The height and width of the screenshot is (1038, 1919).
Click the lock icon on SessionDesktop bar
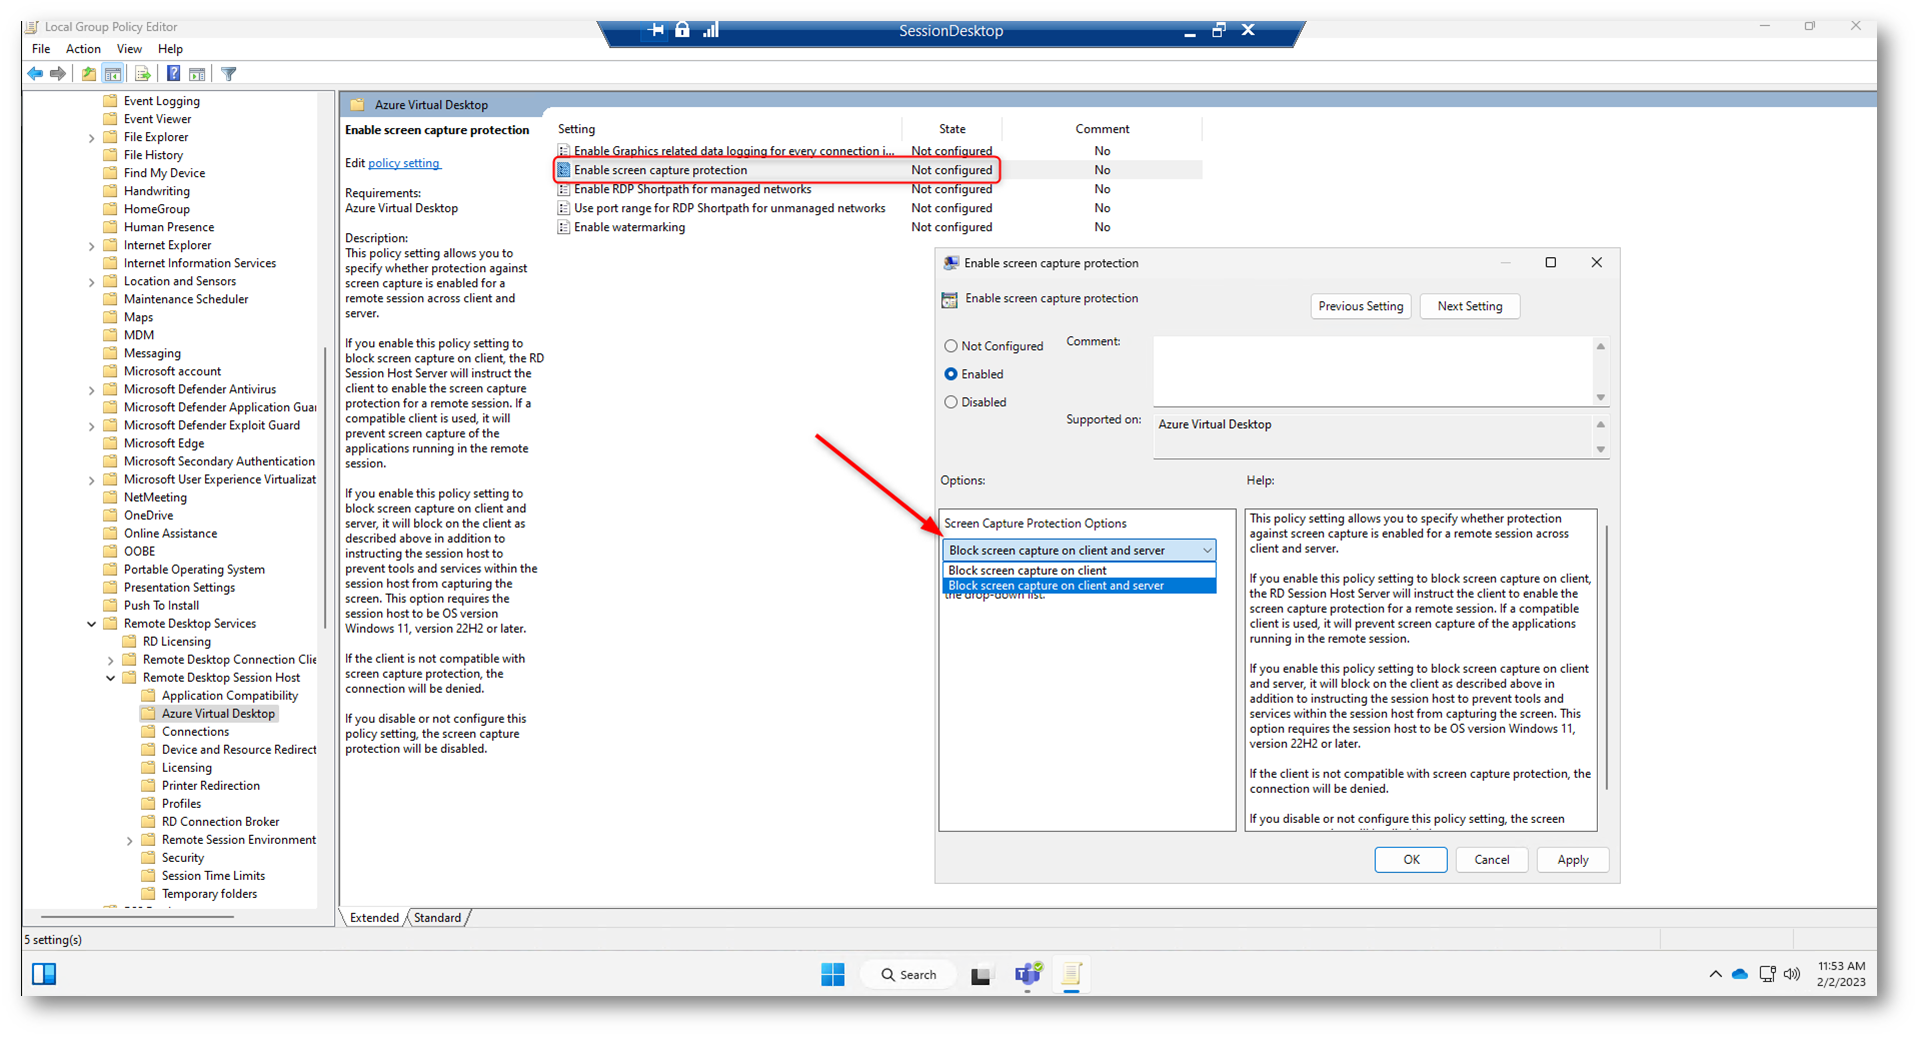[x=682, y=30]
